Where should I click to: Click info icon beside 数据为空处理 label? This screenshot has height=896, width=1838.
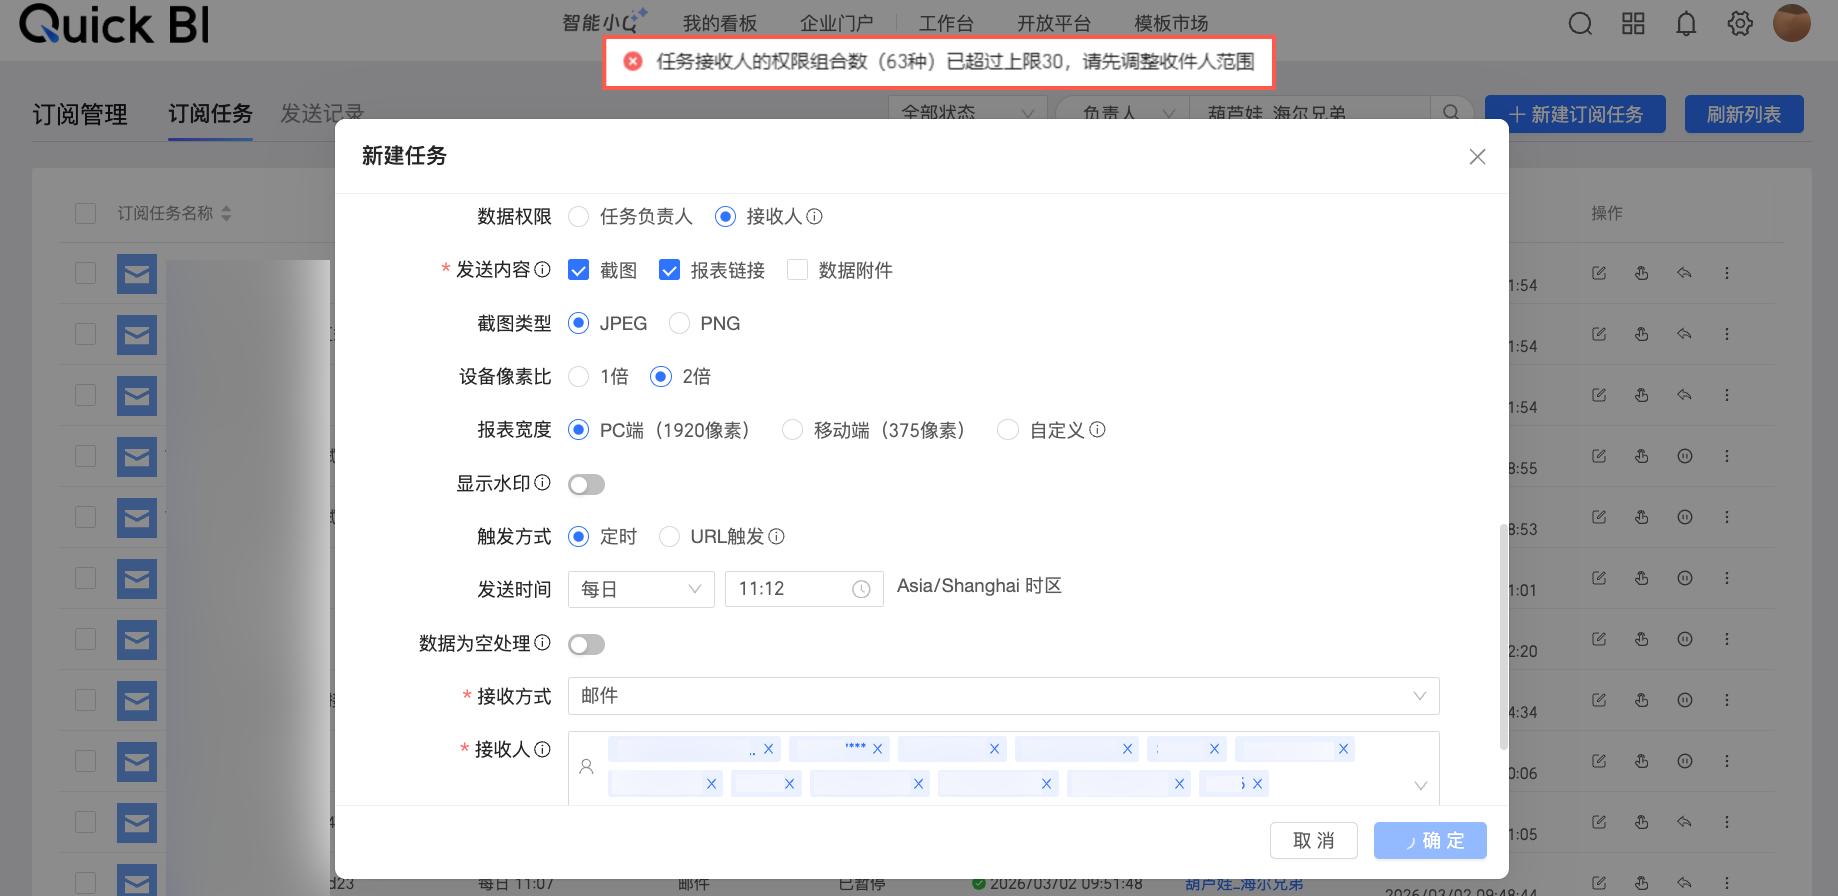(x=542, y=642)
